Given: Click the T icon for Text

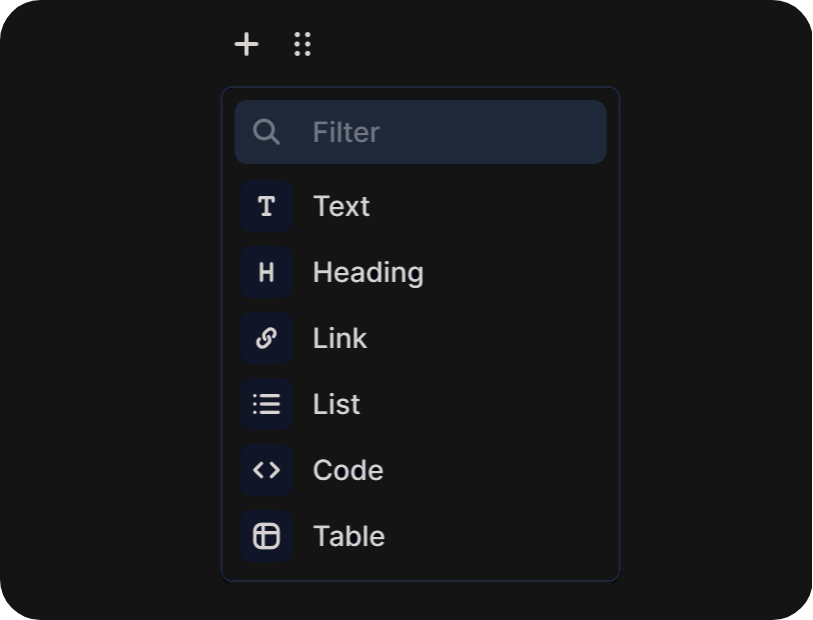Looking at the screenshot, I should [266, 206].
